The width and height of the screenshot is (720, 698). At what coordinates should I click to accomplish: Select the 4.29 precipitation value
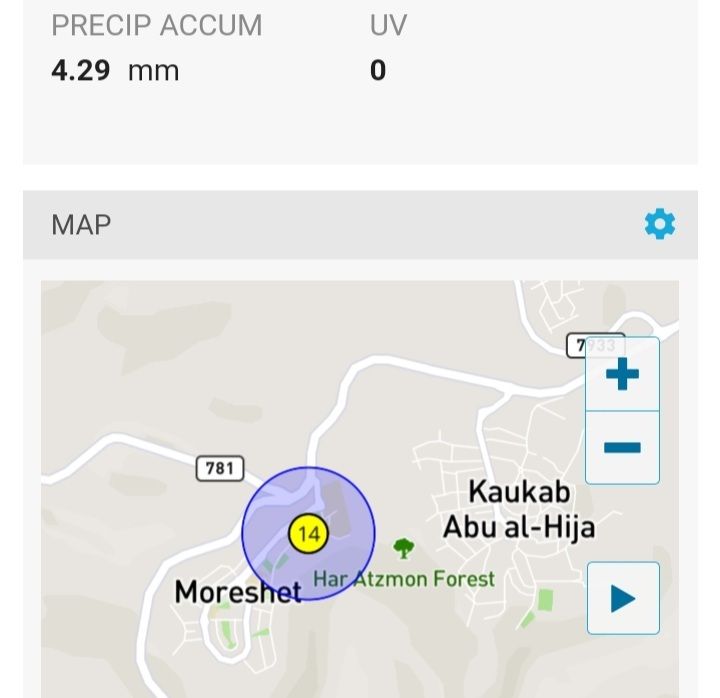[x=81, y=70]
